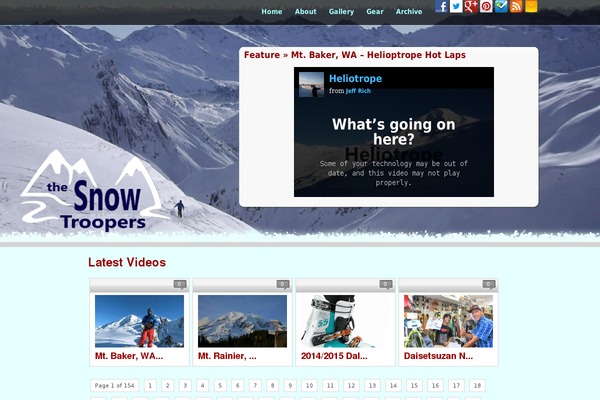
Task: Click comment bubble on Mt. Baker card
Action: coord(180,284)
